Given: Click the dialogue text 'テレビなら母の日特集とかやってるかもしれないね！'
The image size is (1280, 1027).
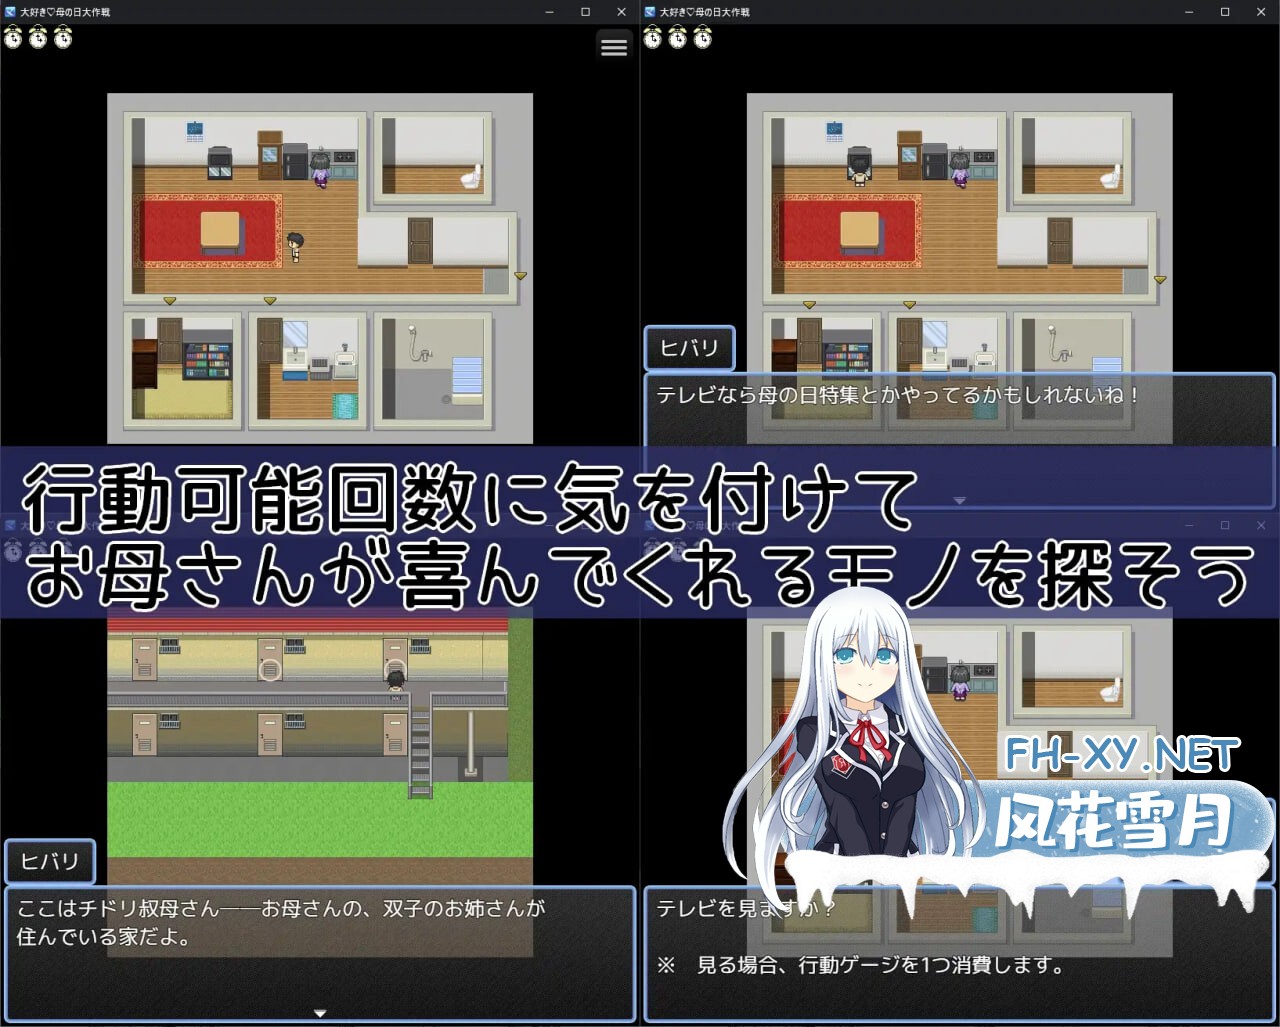Looking at the screenshot, I should (898, 395).
